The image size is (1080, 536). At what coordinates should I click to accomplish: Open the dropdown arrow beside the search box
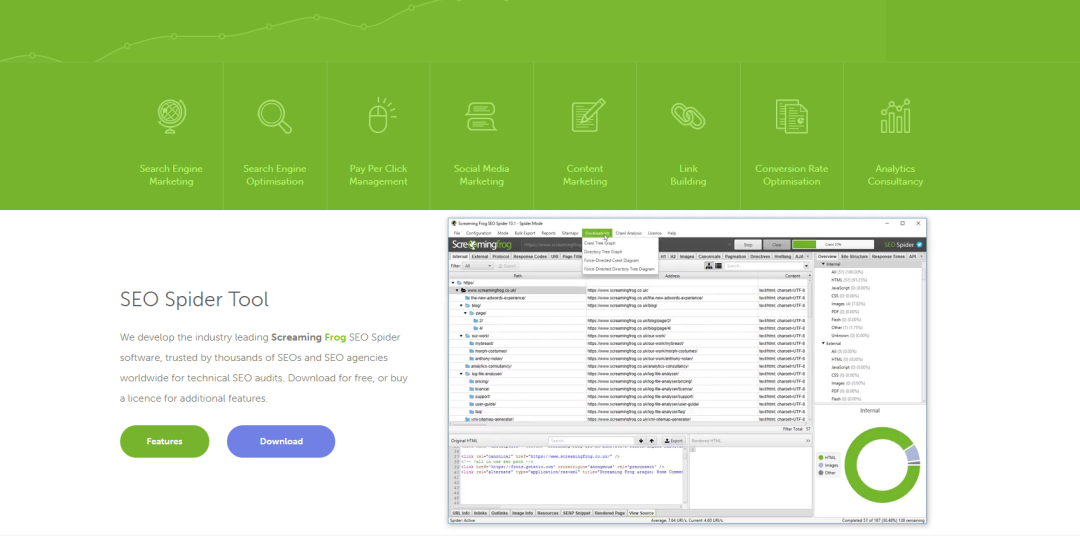(x=807, y=266)
